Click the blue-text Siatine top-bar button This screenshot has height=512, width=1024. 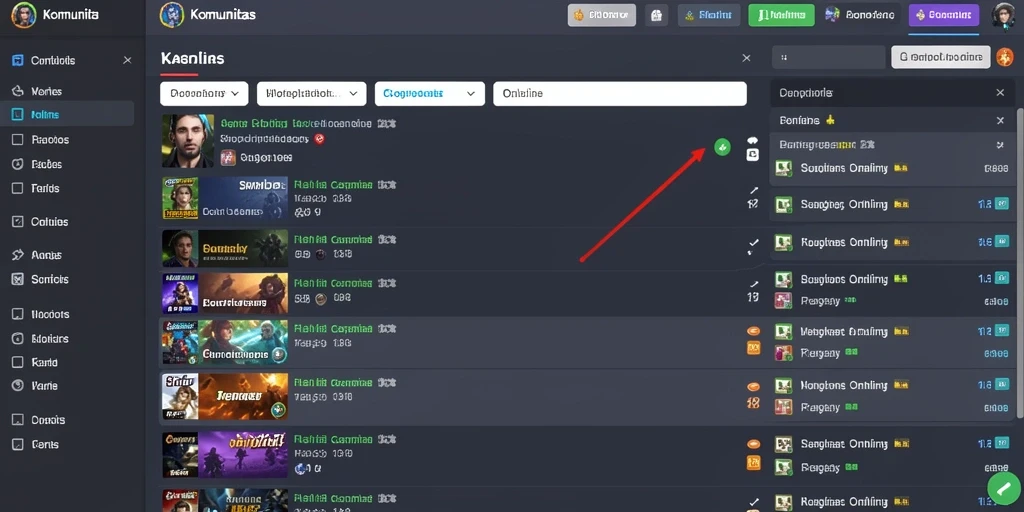(709, 15)
